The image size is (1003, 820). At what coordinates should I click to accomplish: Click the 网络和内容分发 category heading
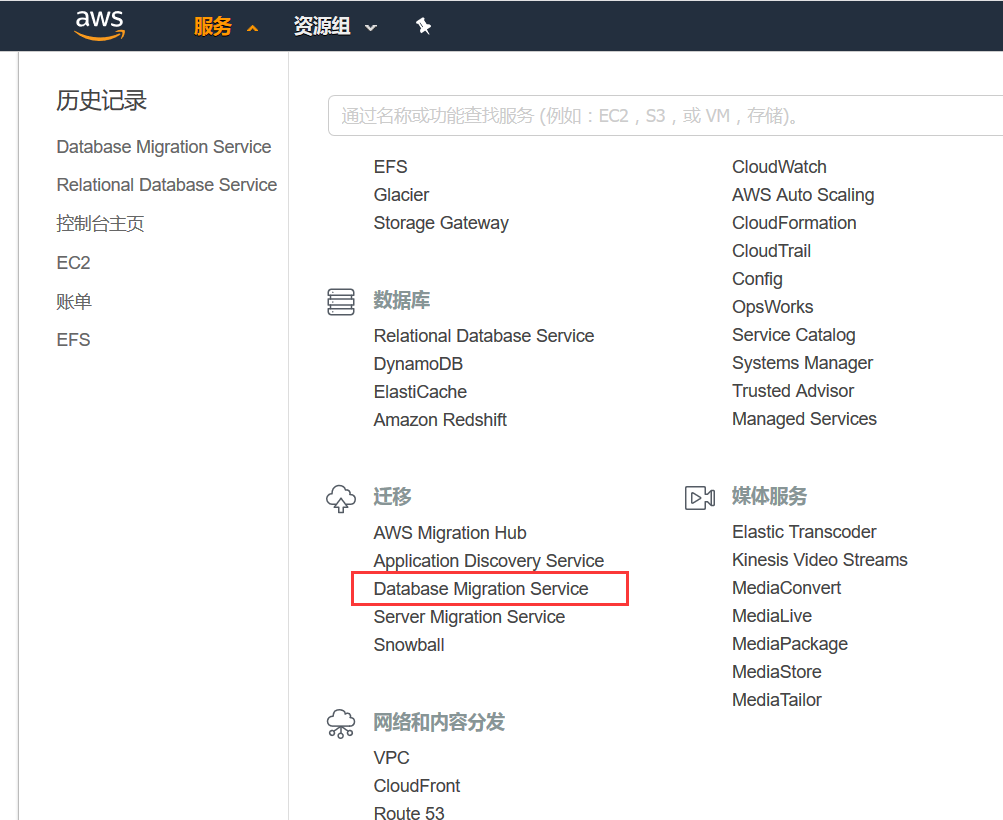tap(439, 723)
